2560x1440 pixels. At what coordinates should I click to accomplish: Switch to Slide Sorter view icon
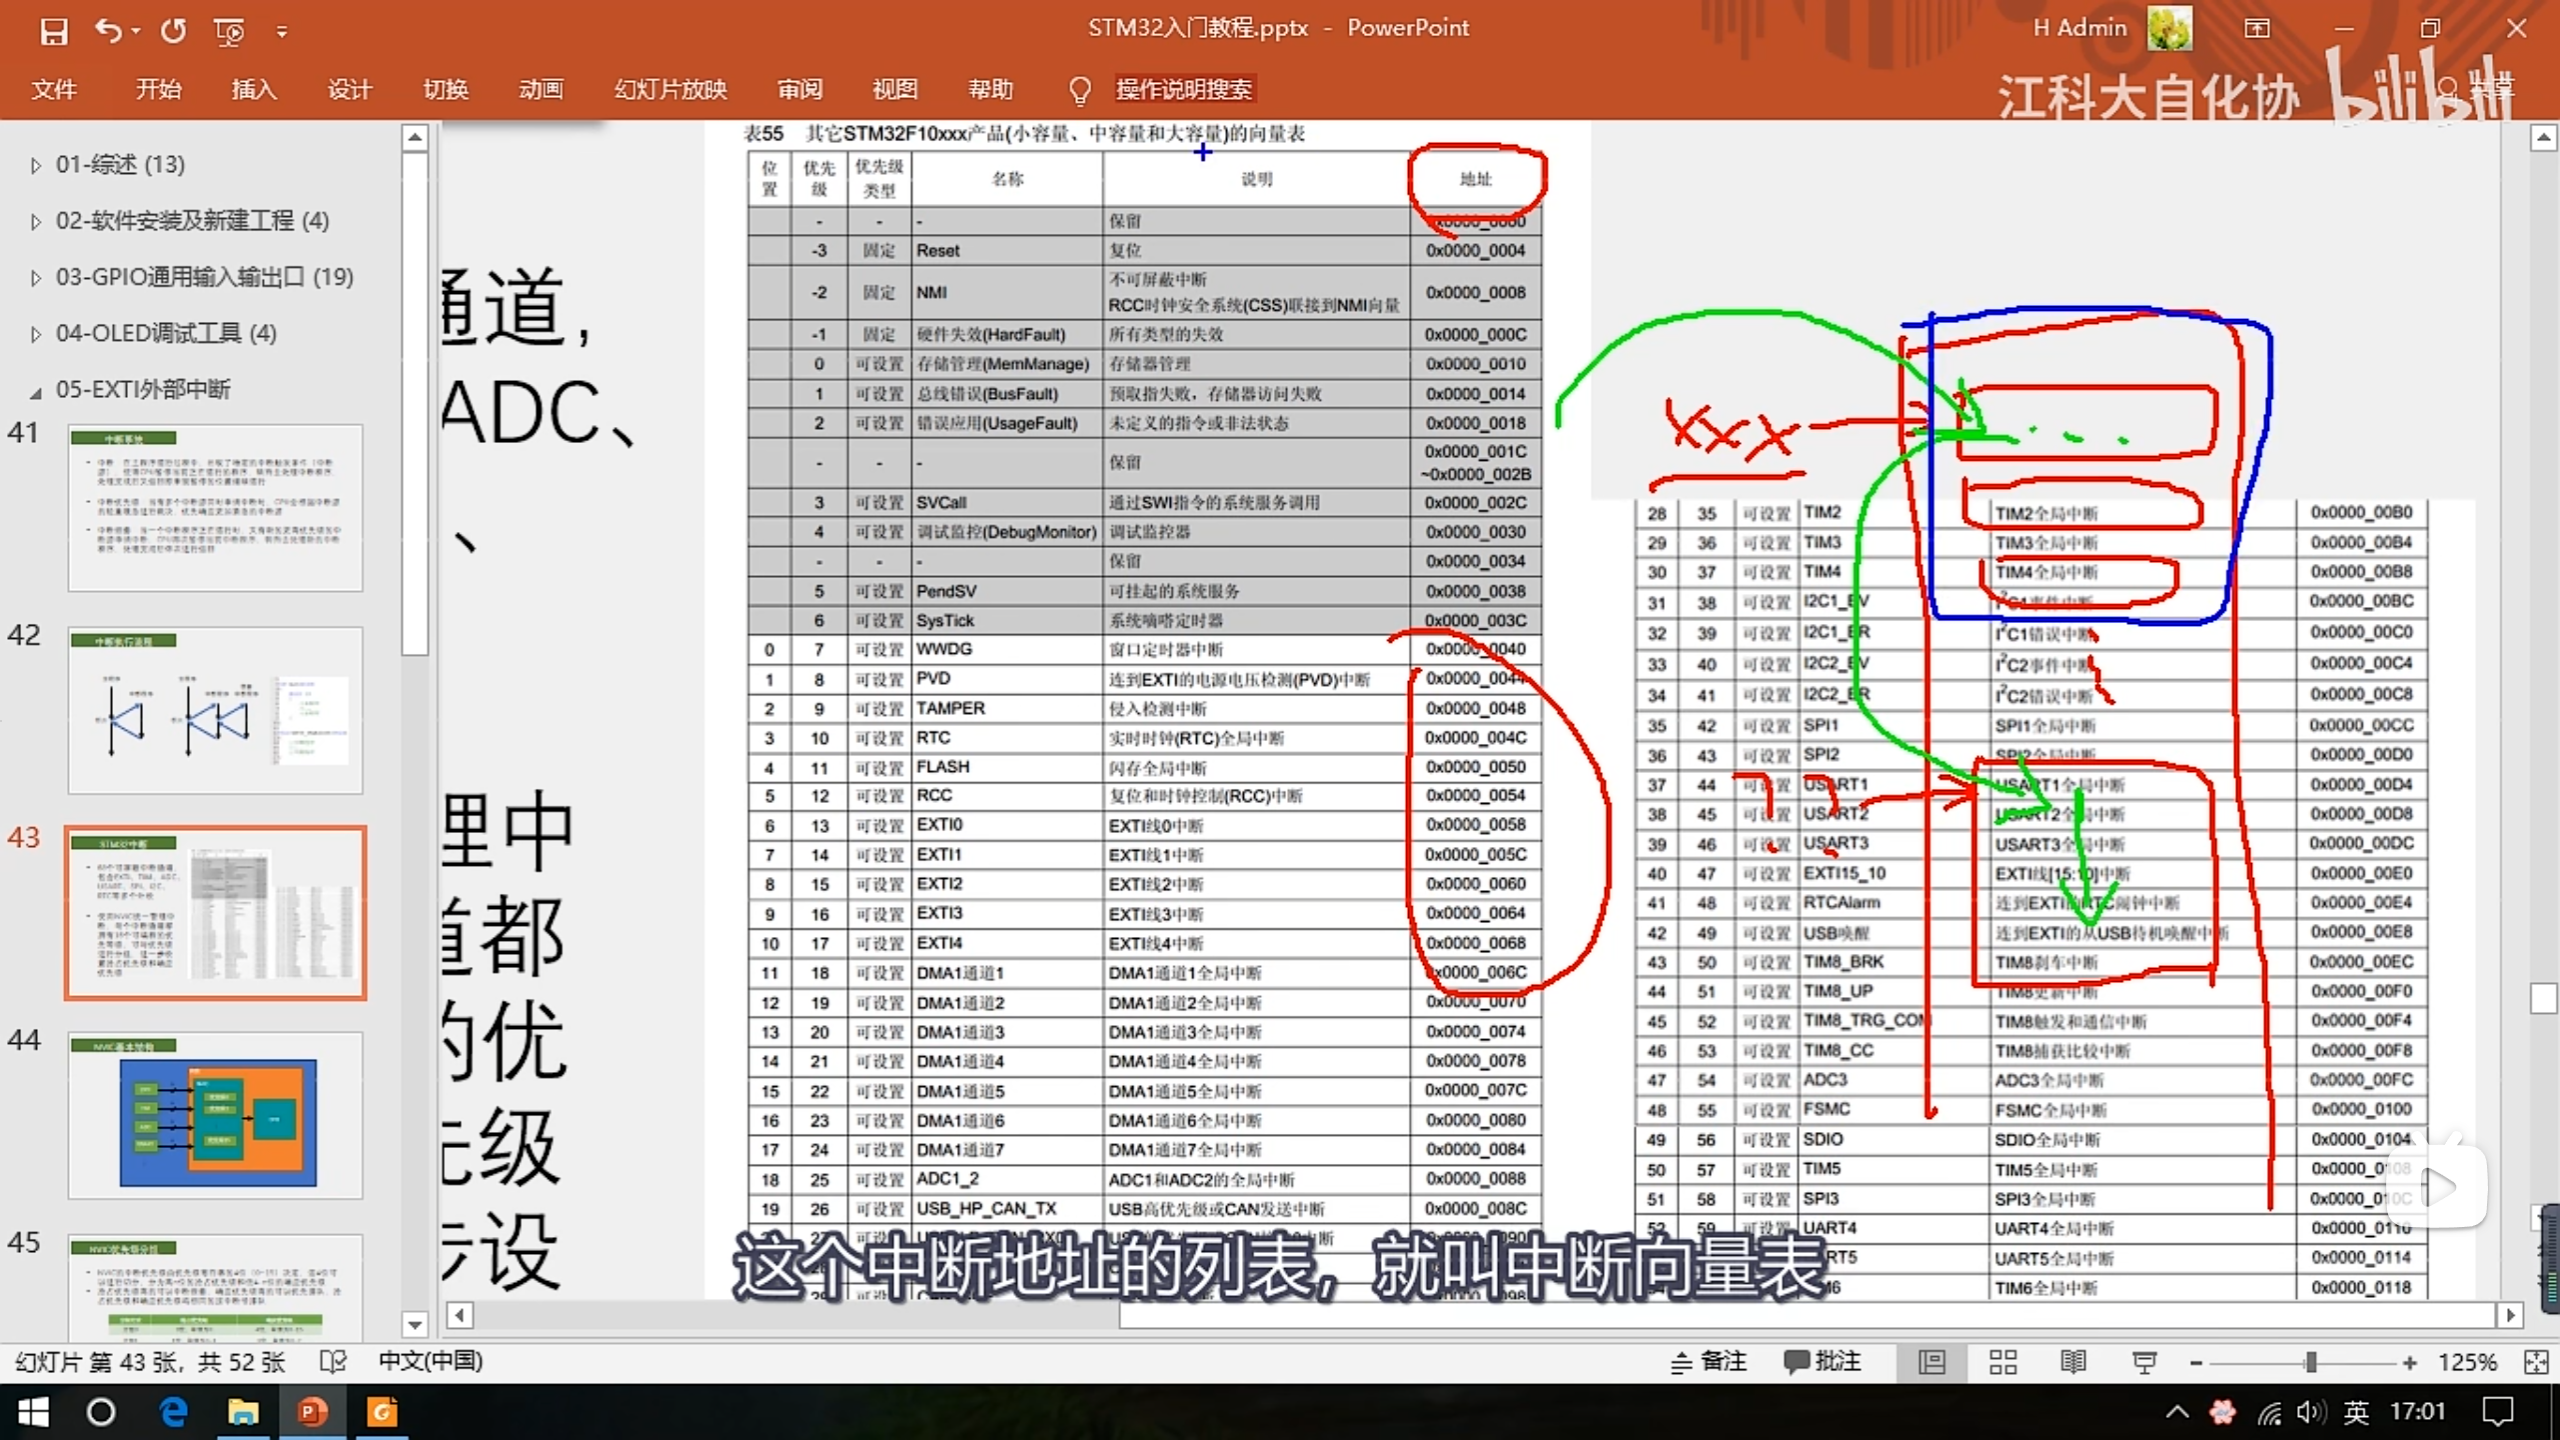[2003, 1362]
